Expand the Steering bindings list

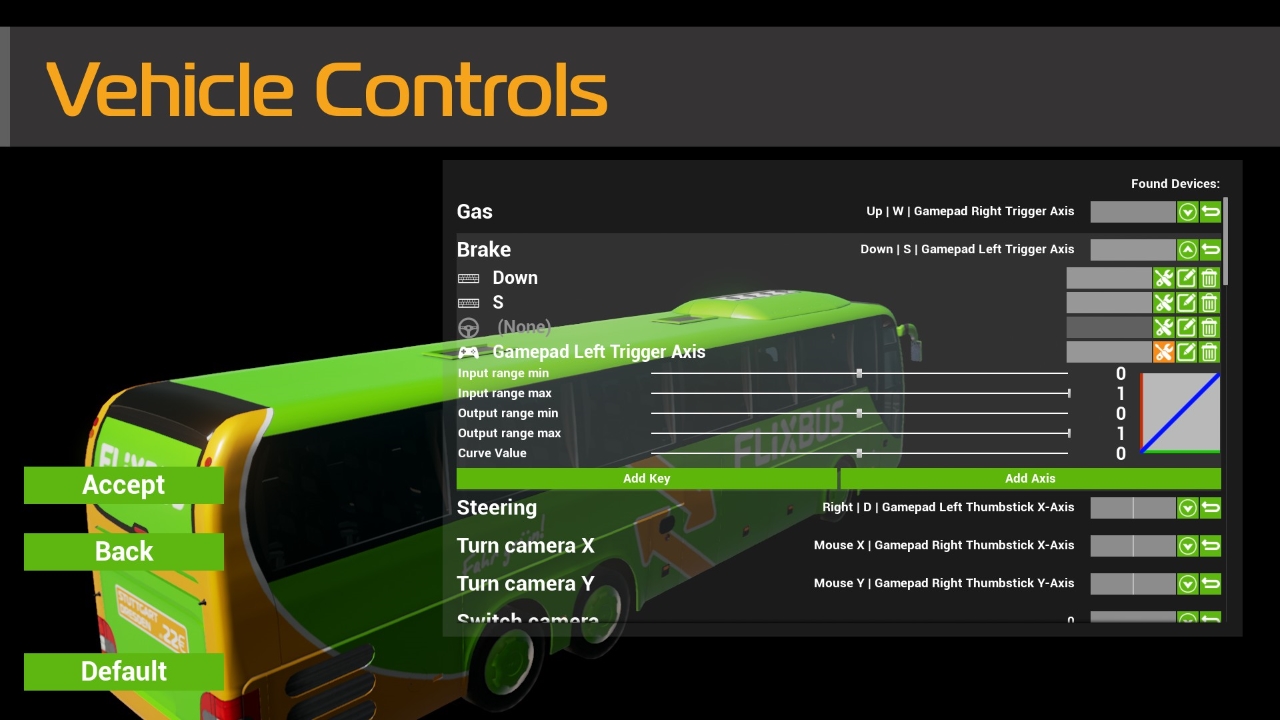1187,508
